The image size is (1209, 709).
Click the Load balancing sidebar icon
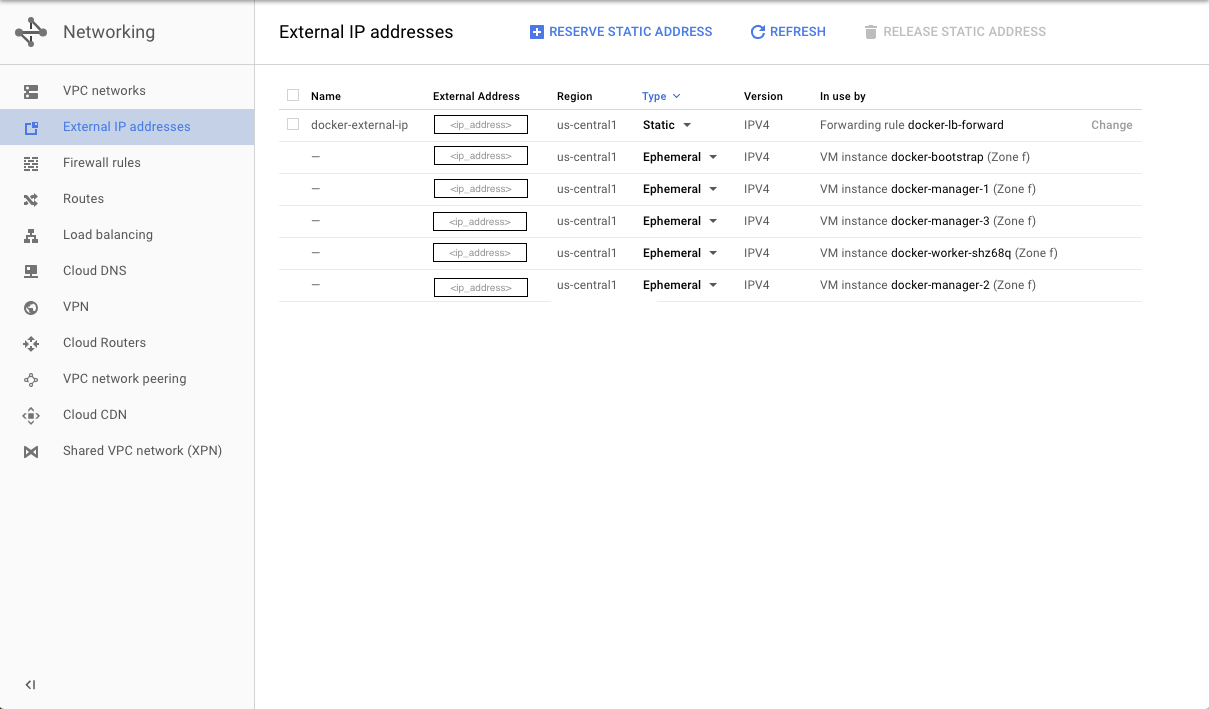[x=31, y=235]
